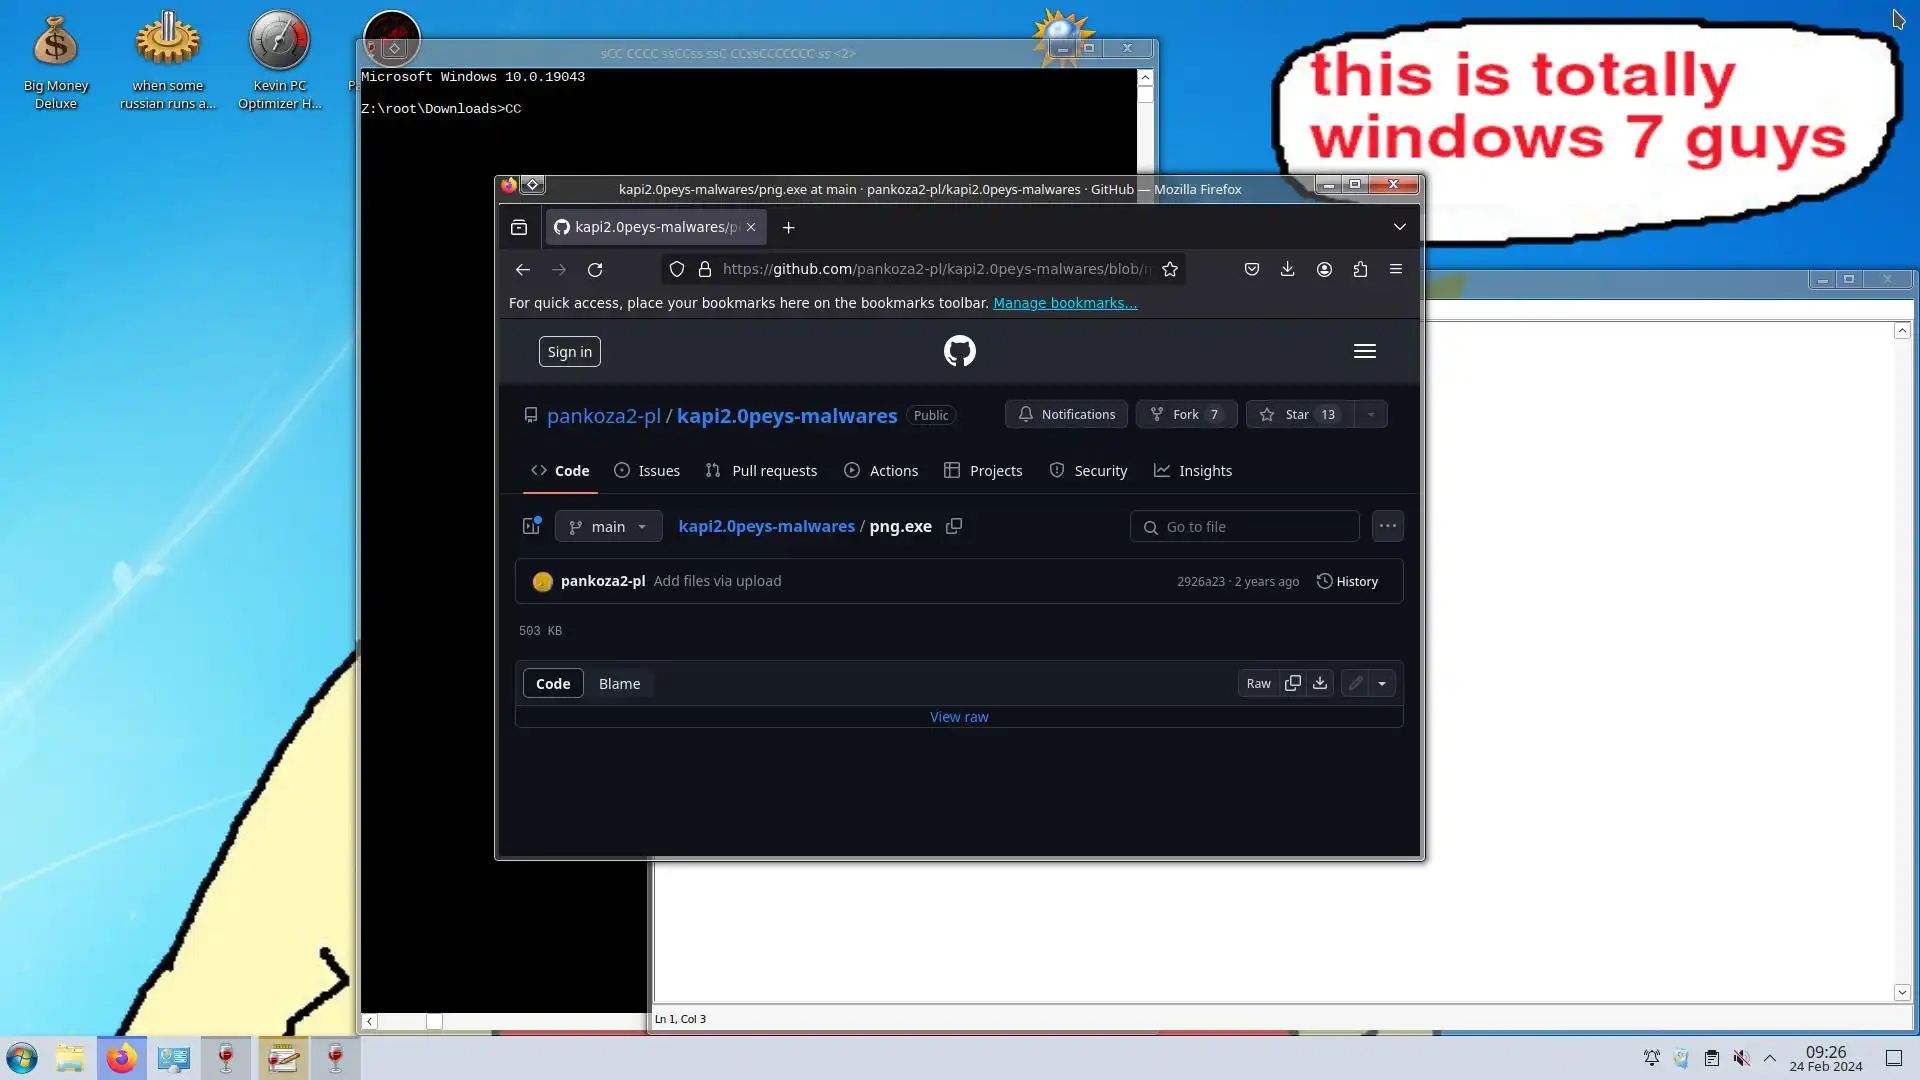Click the GitHub logo
This screenshot has width=1920, height=1080.
click(x=959, y=351)
